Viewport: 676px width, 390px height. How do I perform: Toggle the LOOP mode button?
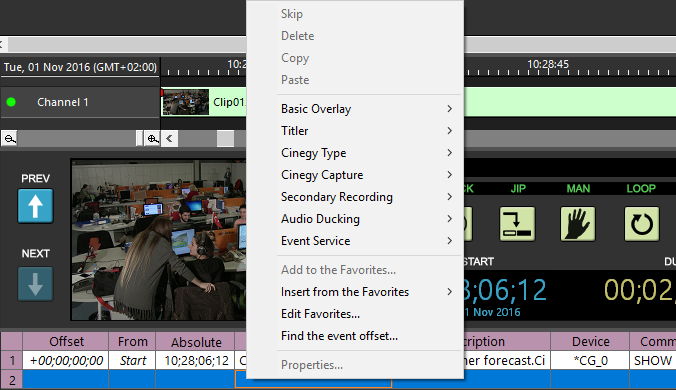click(642, 224)
